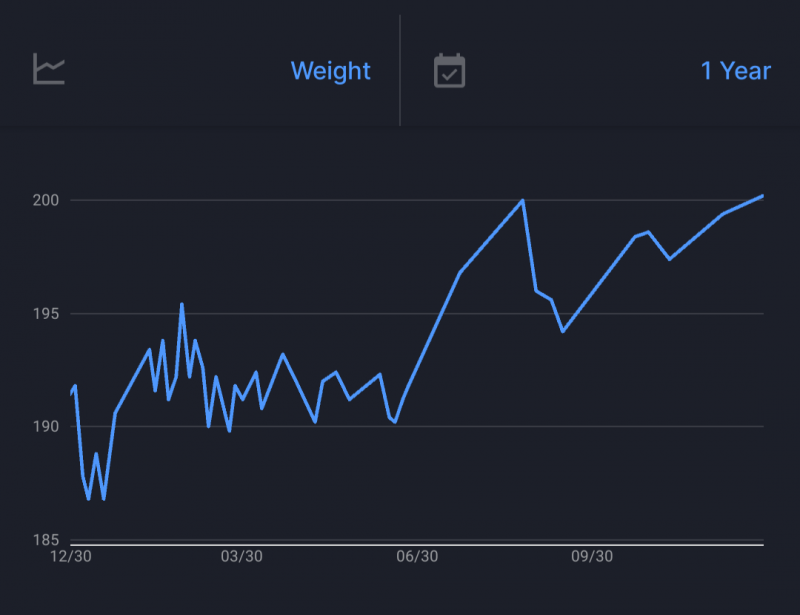
Task: Select the 09/30 date label
Action: click(592, 557)
